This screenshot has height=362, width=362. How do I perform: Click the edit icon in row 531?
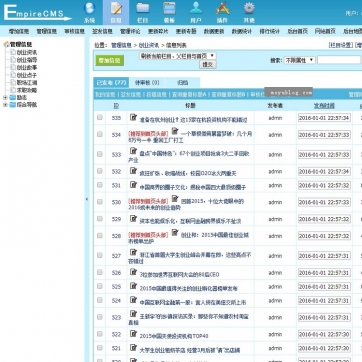point(133,185)
